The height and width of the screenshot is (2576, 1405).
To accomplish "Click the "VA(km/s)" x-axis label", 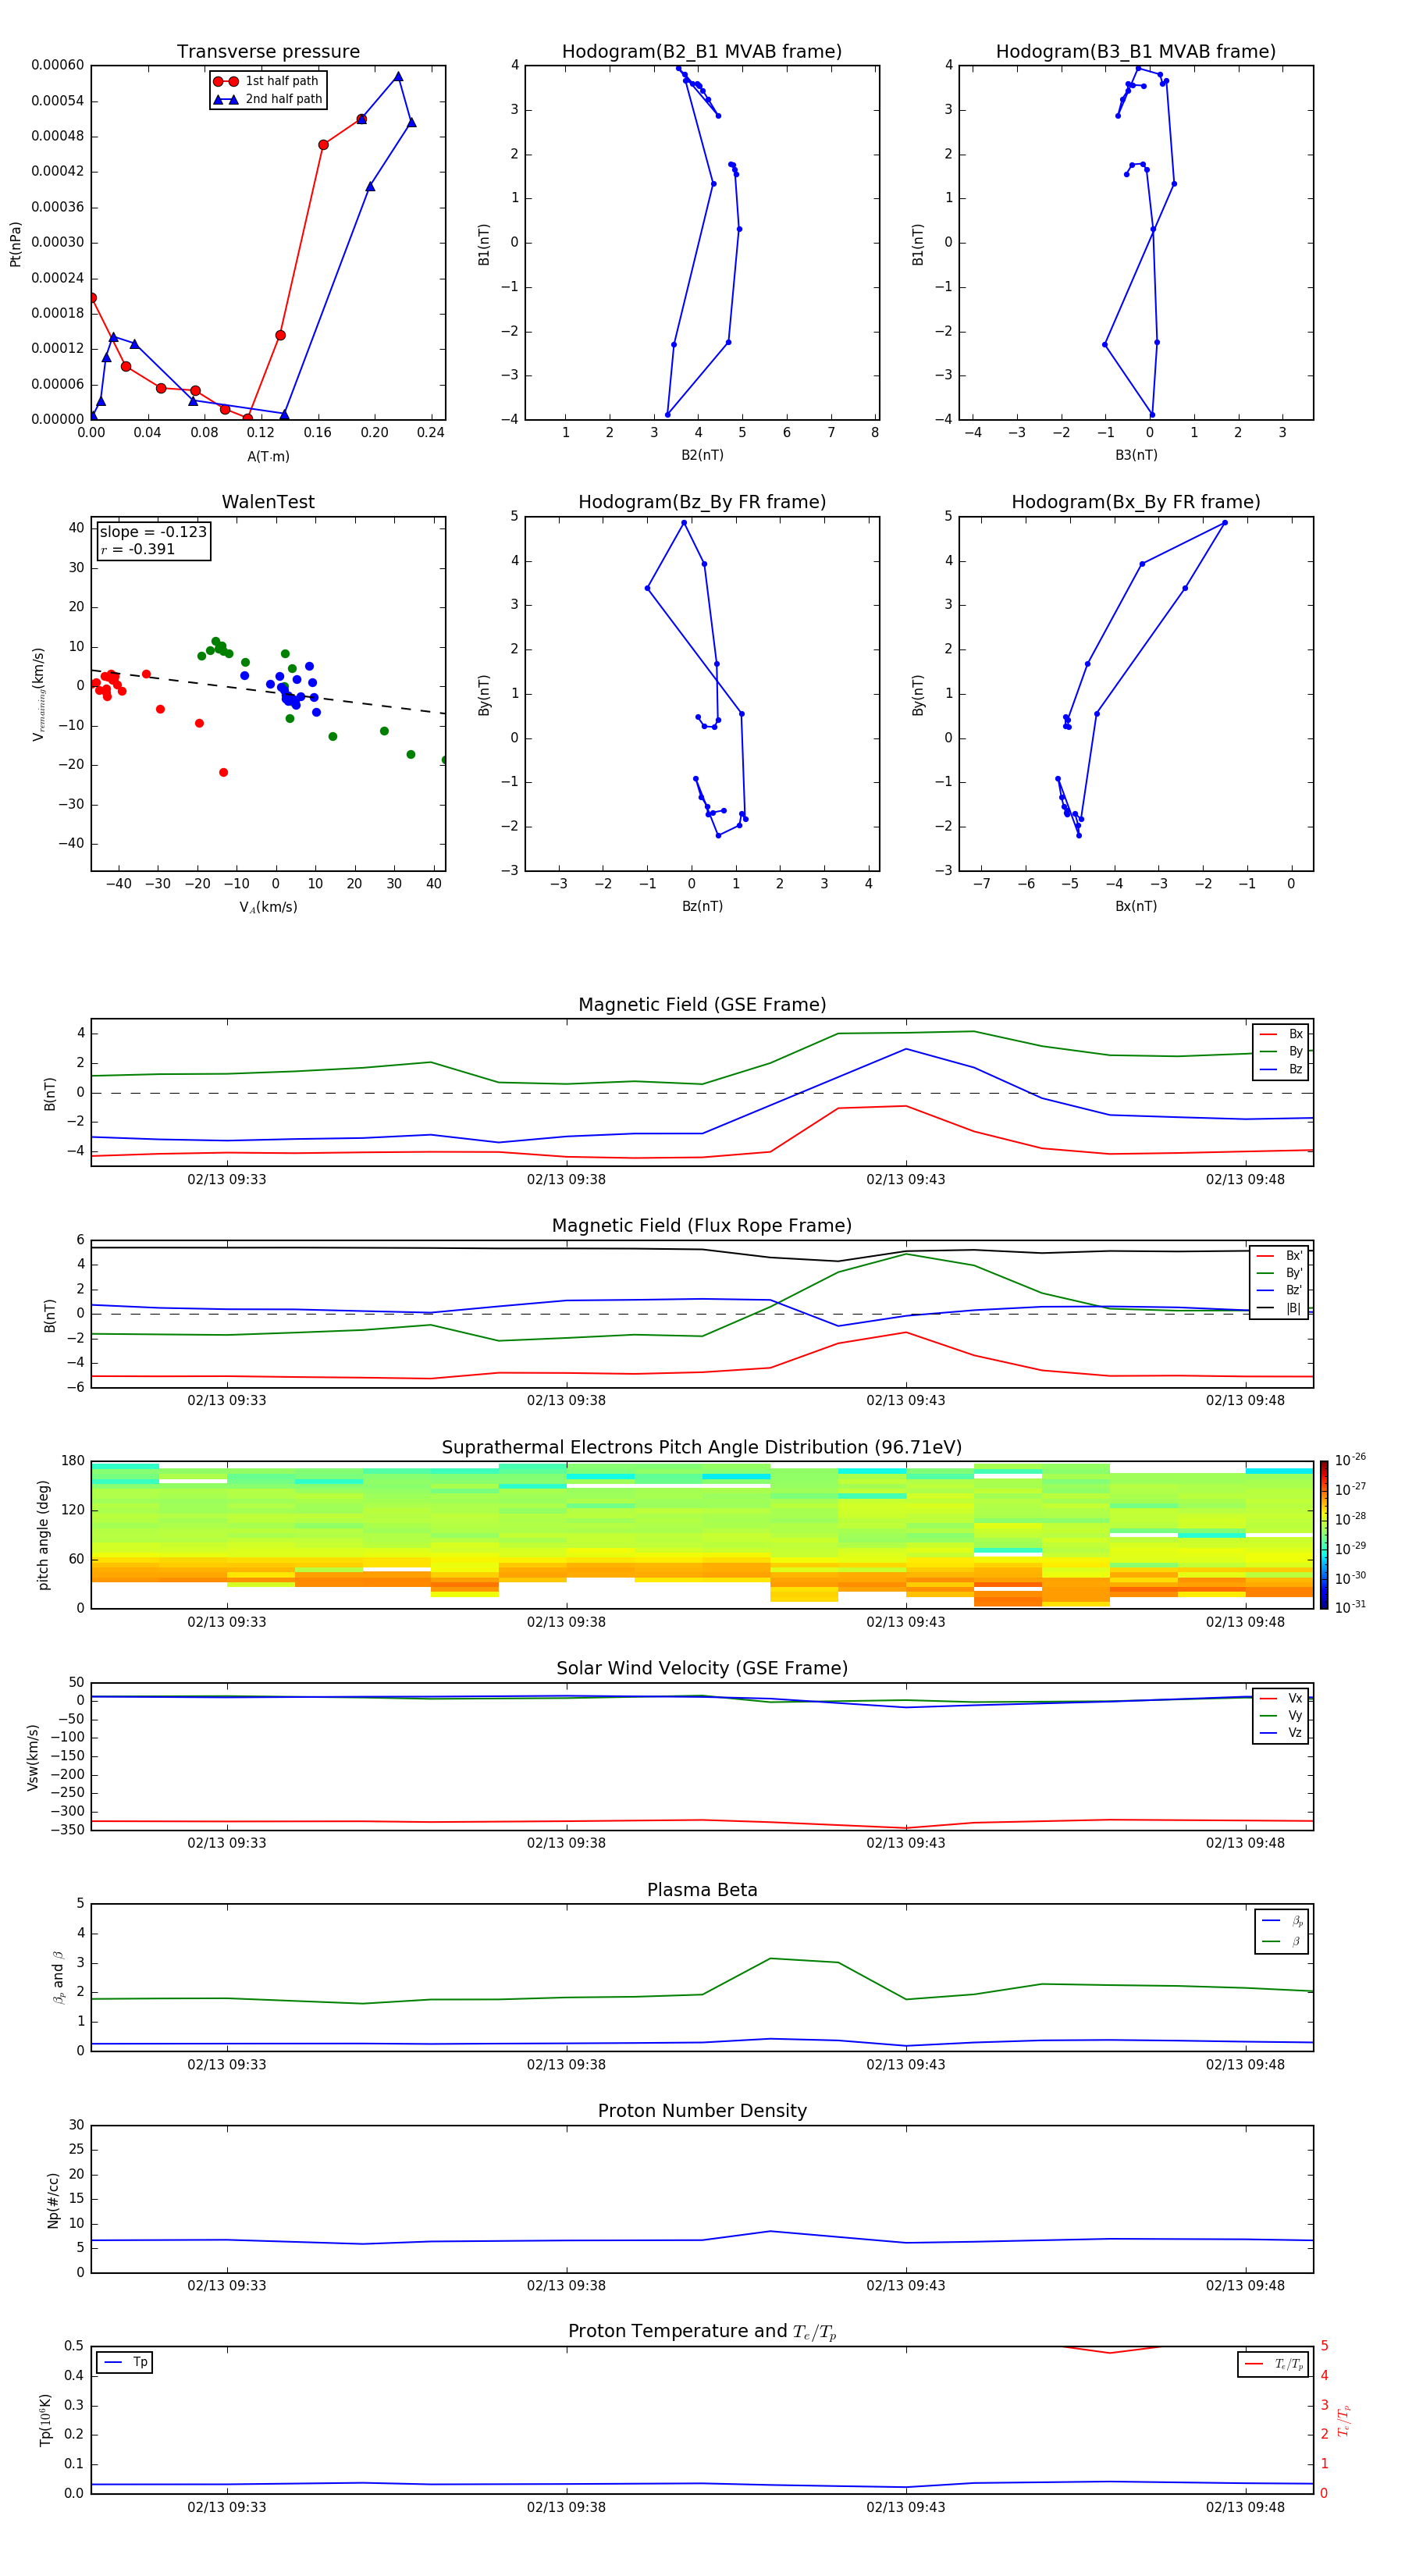I will [x=268, y=907].
